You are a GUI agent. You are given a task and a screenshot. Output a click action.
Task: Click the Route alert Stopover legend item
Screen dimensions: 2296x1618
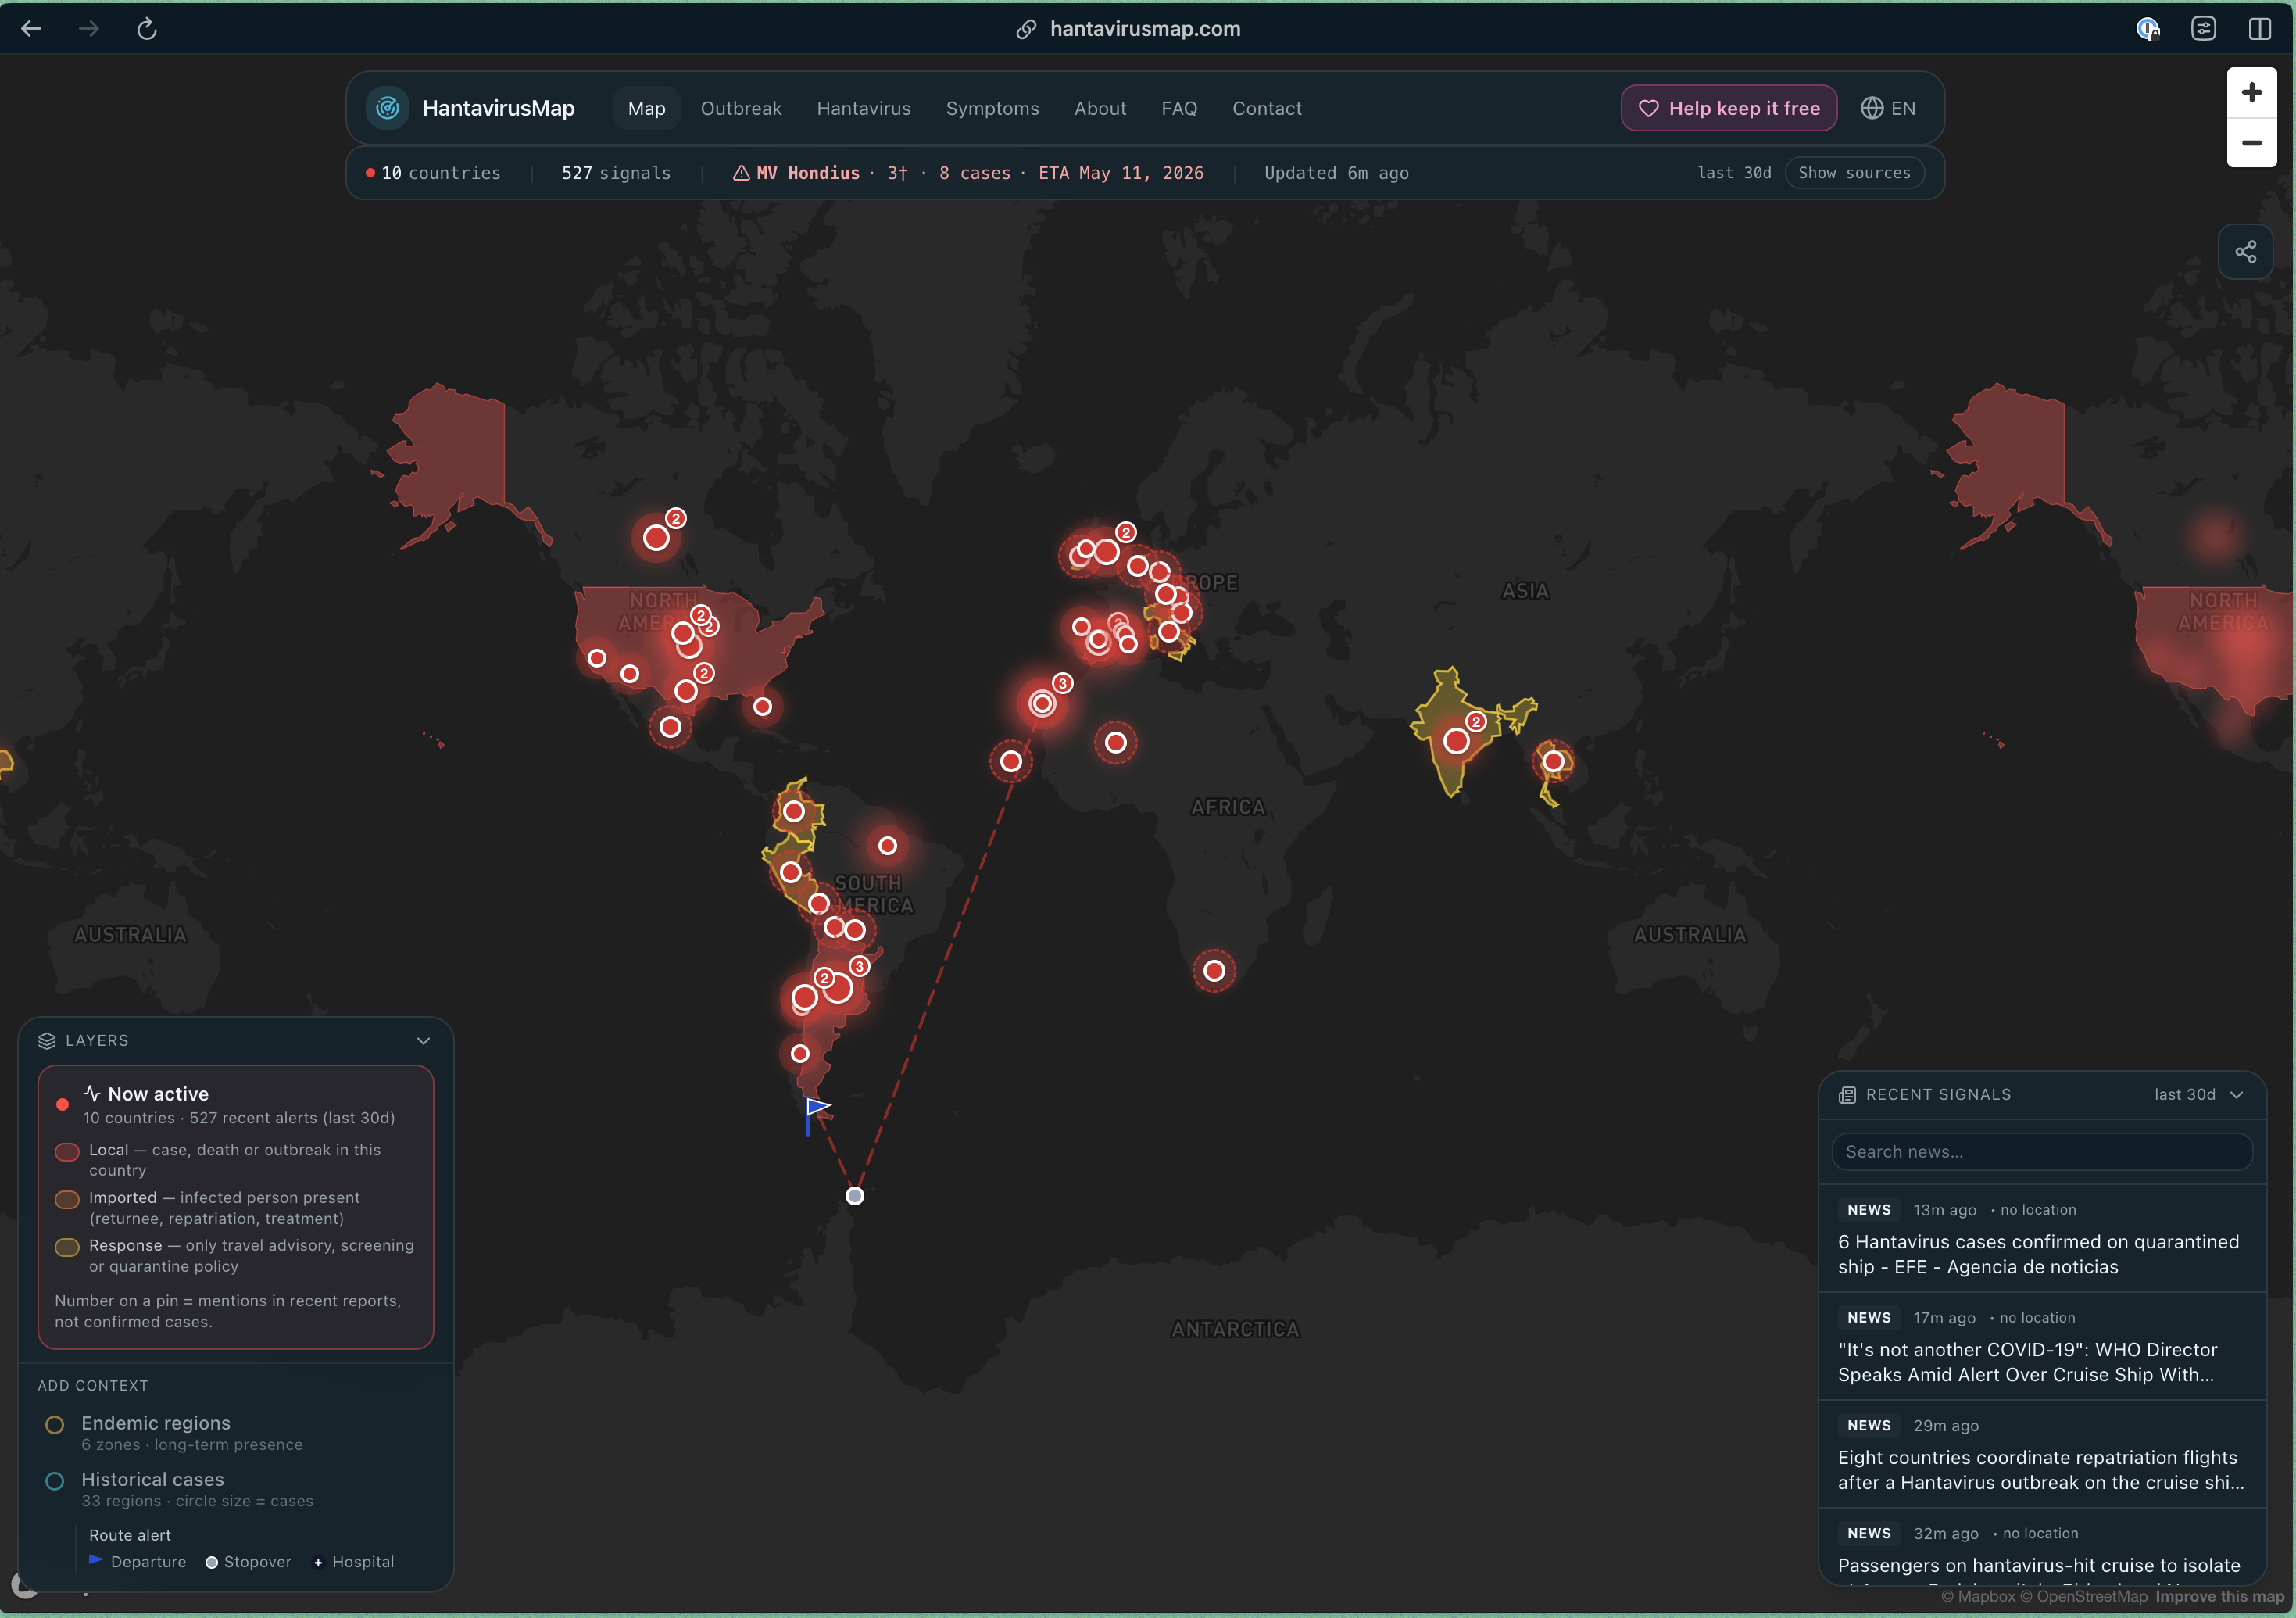click(x=248, y=1562)
